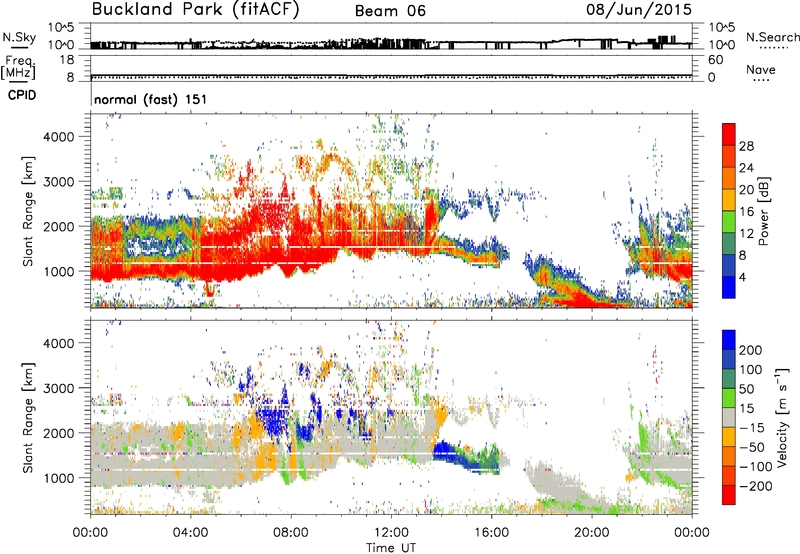The height and width of the screenshot is (554, 800).
Task: Click the 'normal (fast) 151' mode text
Action: (x=151, y=99)
